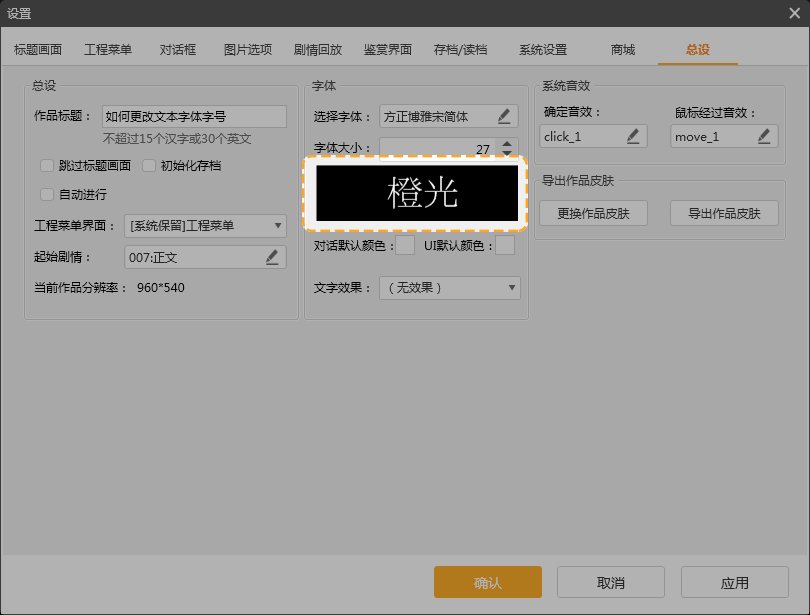The image size is (810, 615).
Task: Increase font size with up arrow
Action: pyautogui.click(x=506, y=144)
